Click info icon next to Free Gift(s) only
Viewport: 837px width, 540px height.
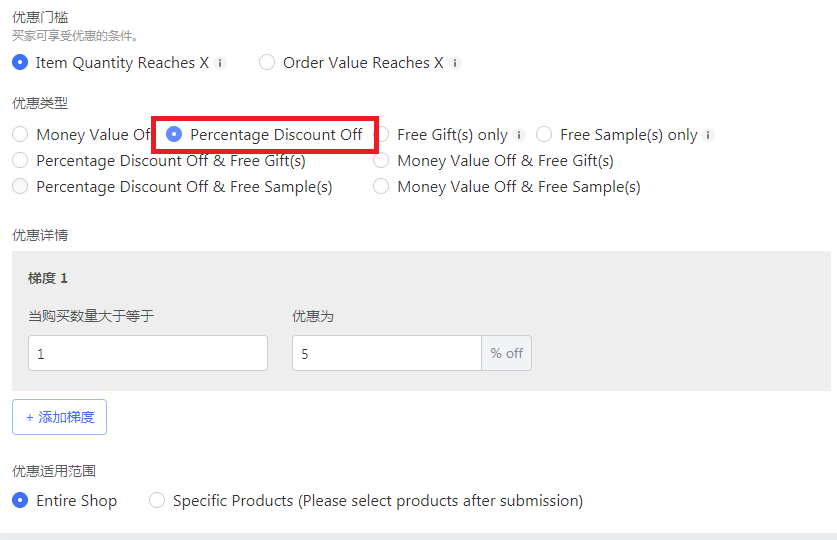tap(519, 135)
